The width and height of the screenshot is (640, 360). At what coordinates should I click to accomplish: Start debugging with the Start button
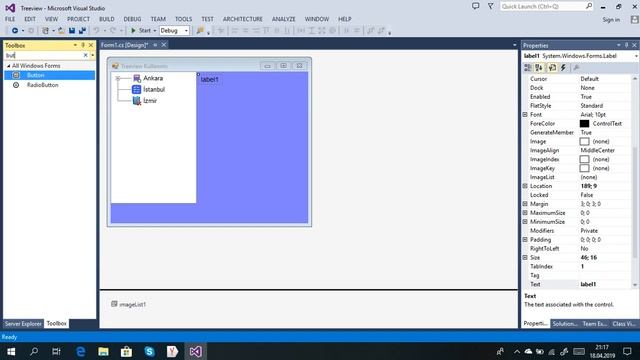141,31
